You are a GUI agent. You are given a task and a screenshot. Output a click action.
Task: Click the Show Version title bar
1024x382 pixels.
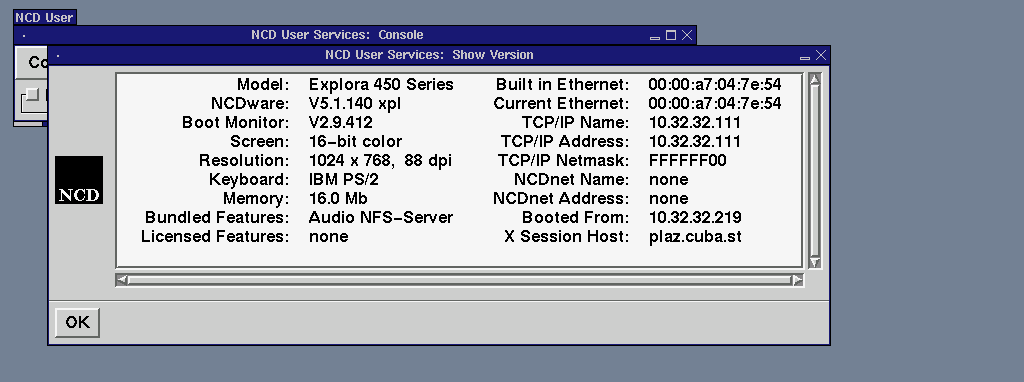click(x=429, y=56)
